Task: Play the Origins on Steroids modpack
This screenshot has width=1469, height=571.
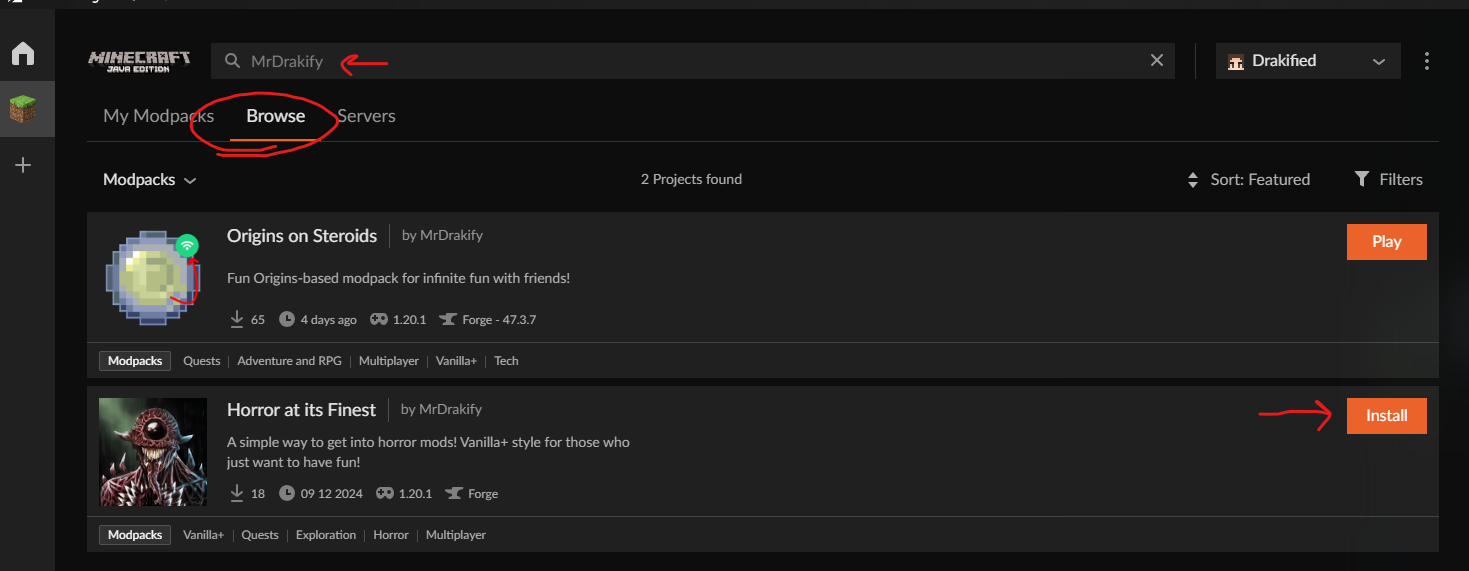Action: (x=1386, y=242)
